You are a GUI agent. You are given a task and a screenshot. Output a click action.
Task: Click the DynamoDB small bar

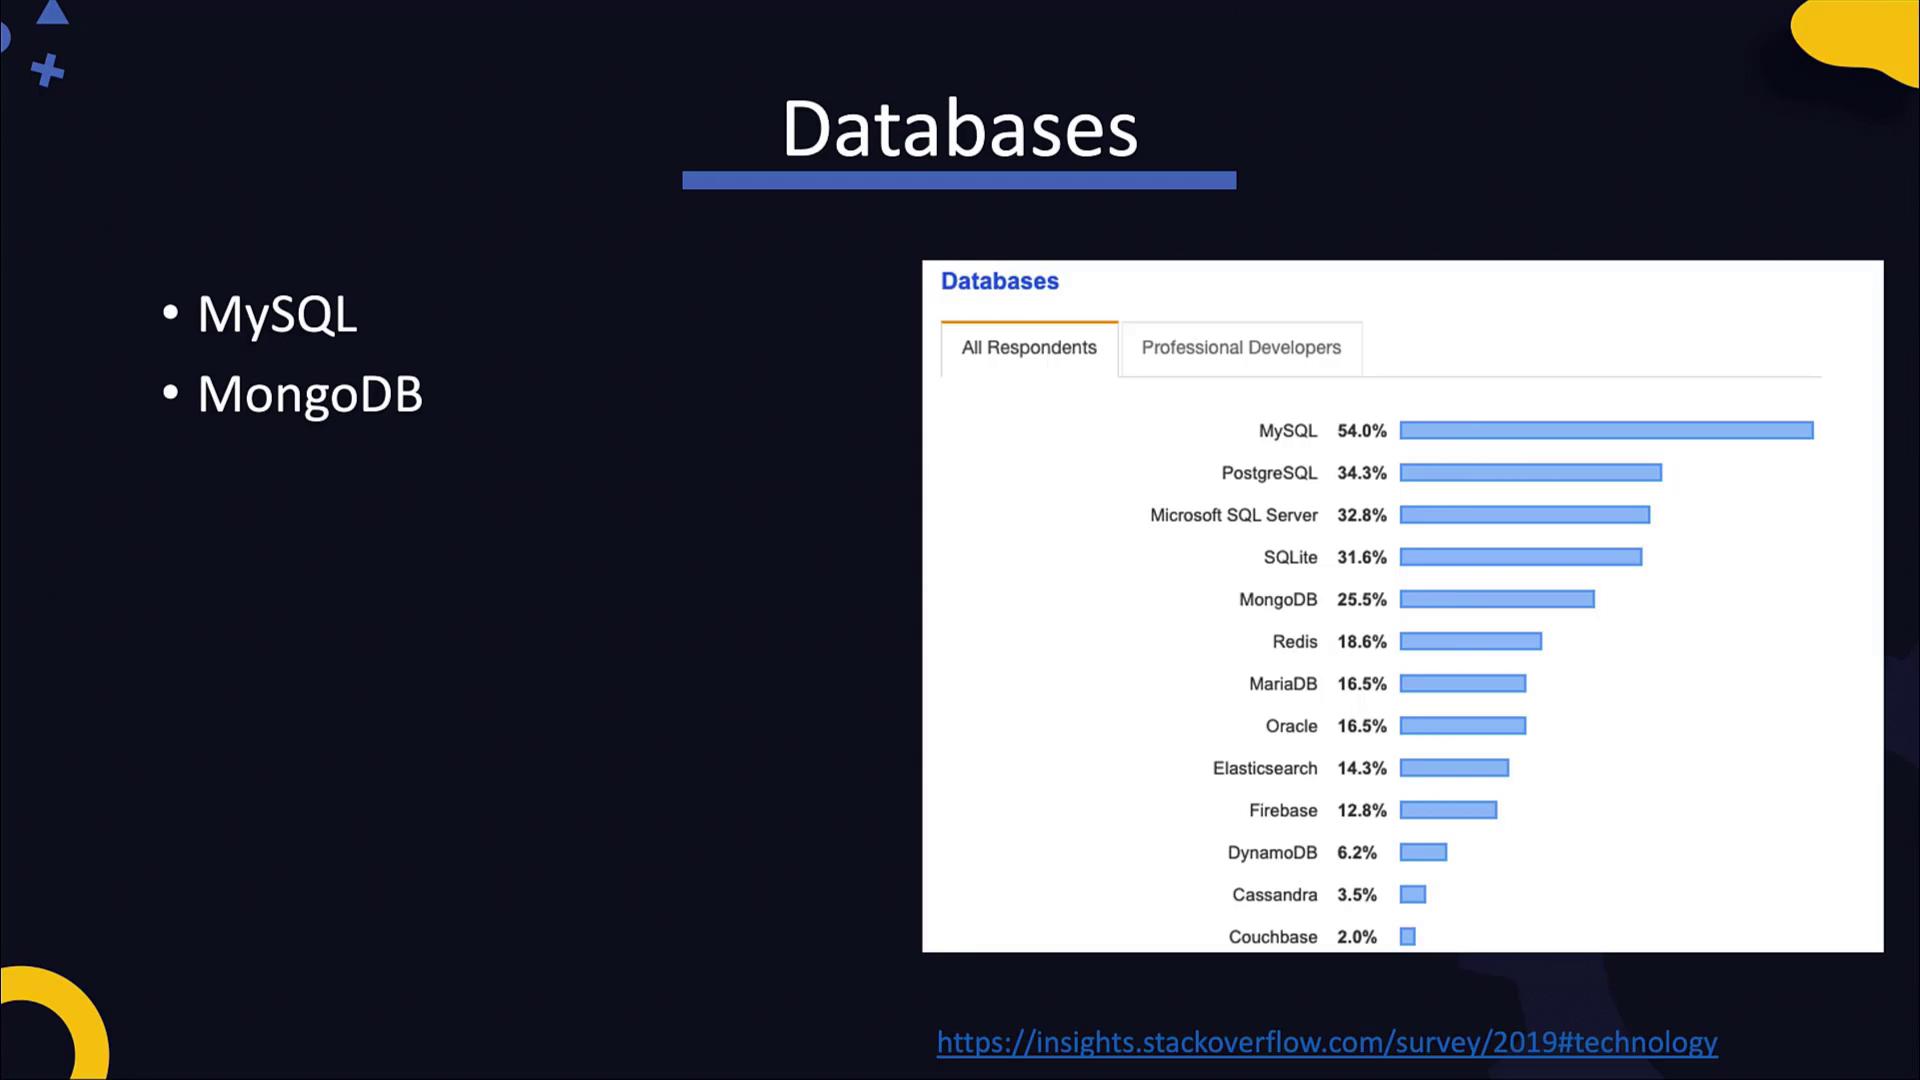click(x=1422, y=852)
